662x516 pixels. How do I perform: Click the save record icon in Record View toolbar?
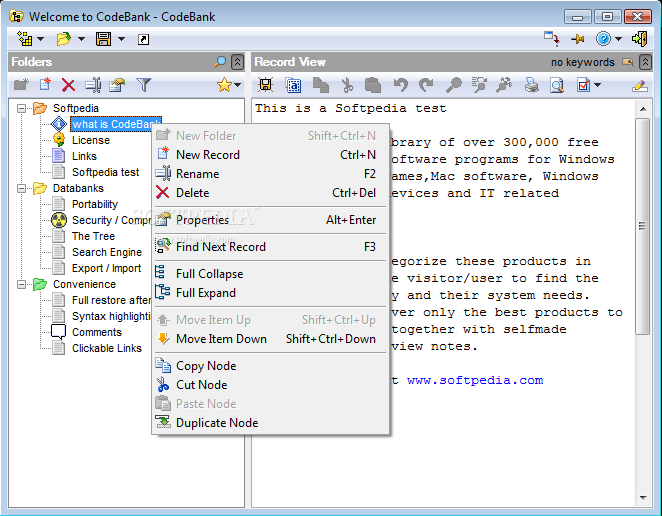click(266, 85)
